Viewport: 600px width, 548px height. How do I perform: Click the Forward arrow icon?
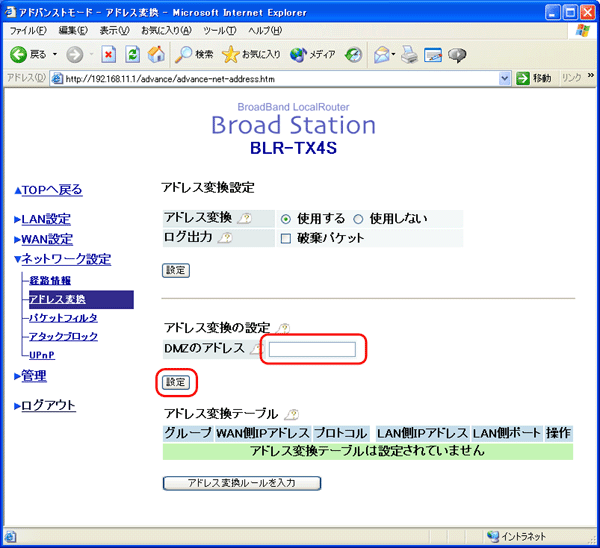pyautogui.click(x=74, y=55)
